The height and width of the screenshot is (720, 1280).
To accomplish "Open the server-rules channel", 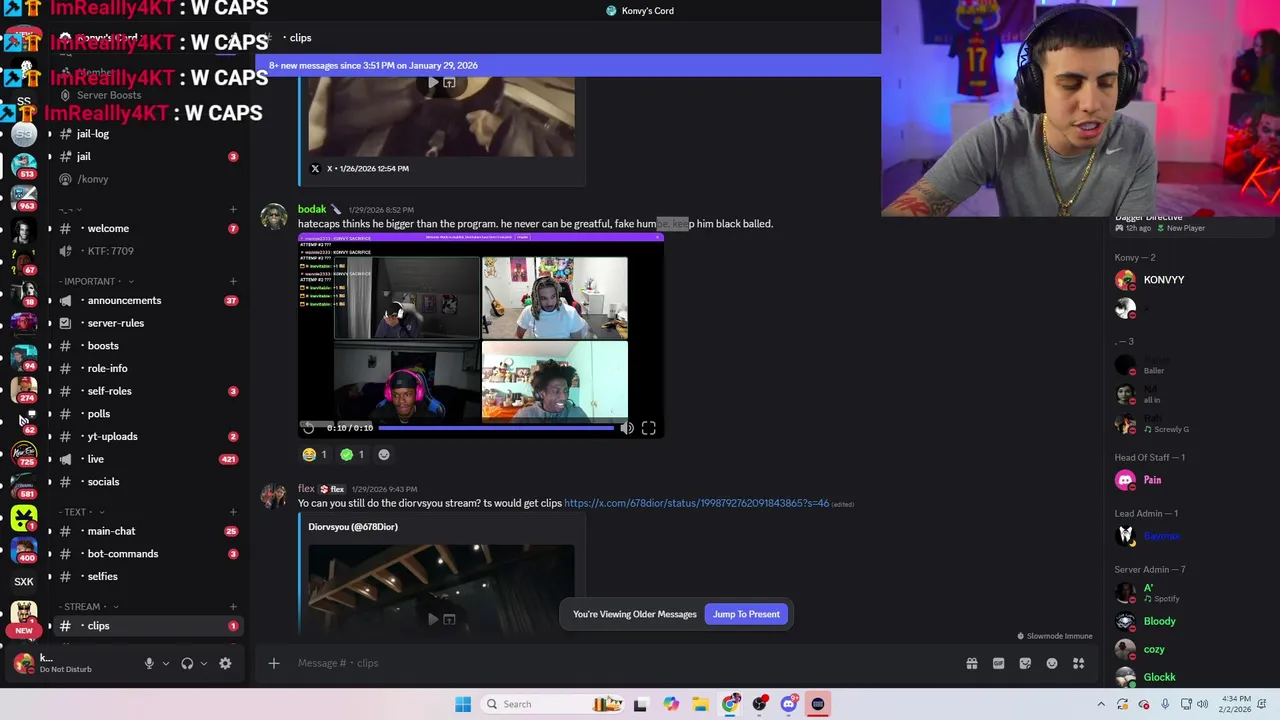I will [146, 323].
